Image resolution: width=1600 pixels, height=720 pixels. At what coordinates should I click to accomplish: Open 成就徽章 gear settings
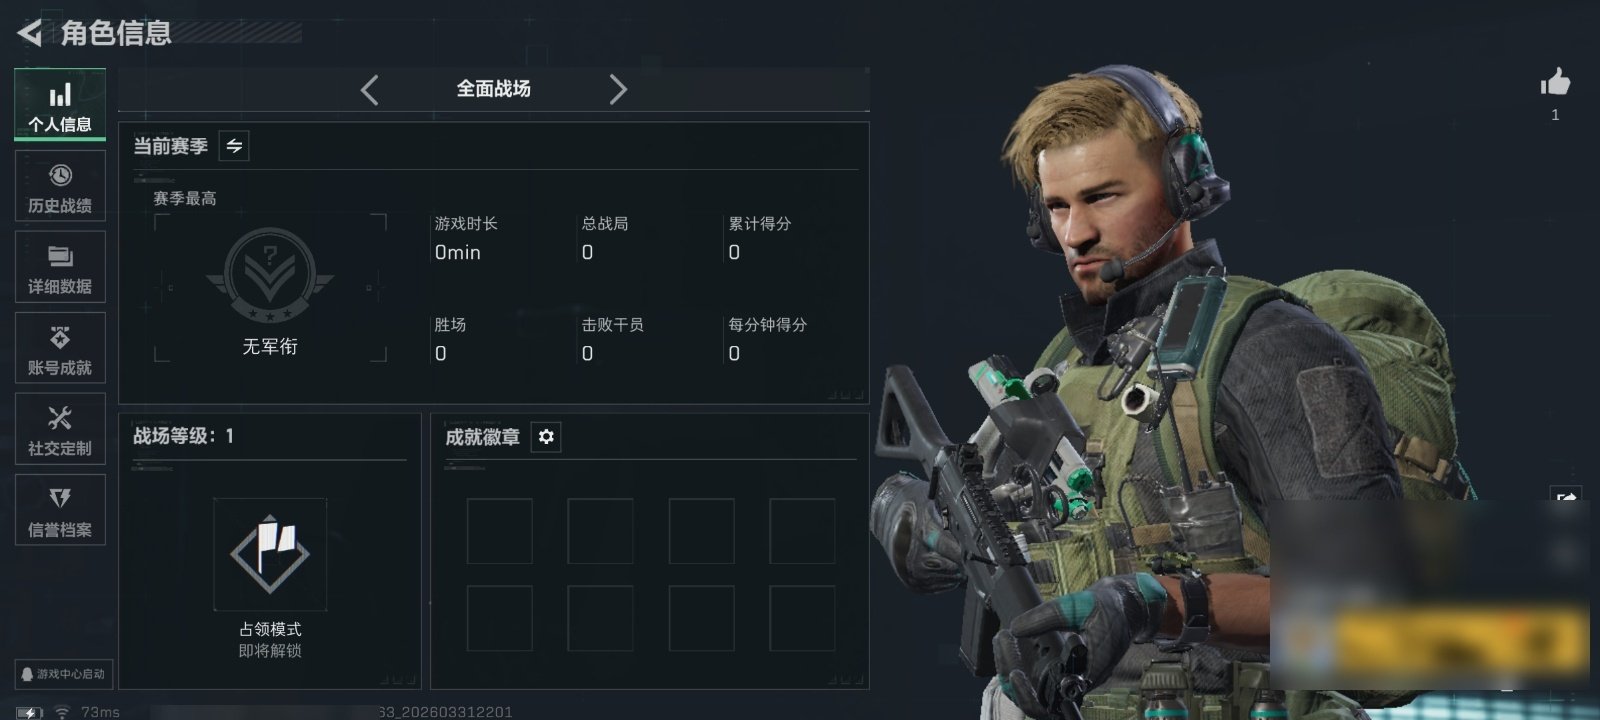(x=546, y=437)
